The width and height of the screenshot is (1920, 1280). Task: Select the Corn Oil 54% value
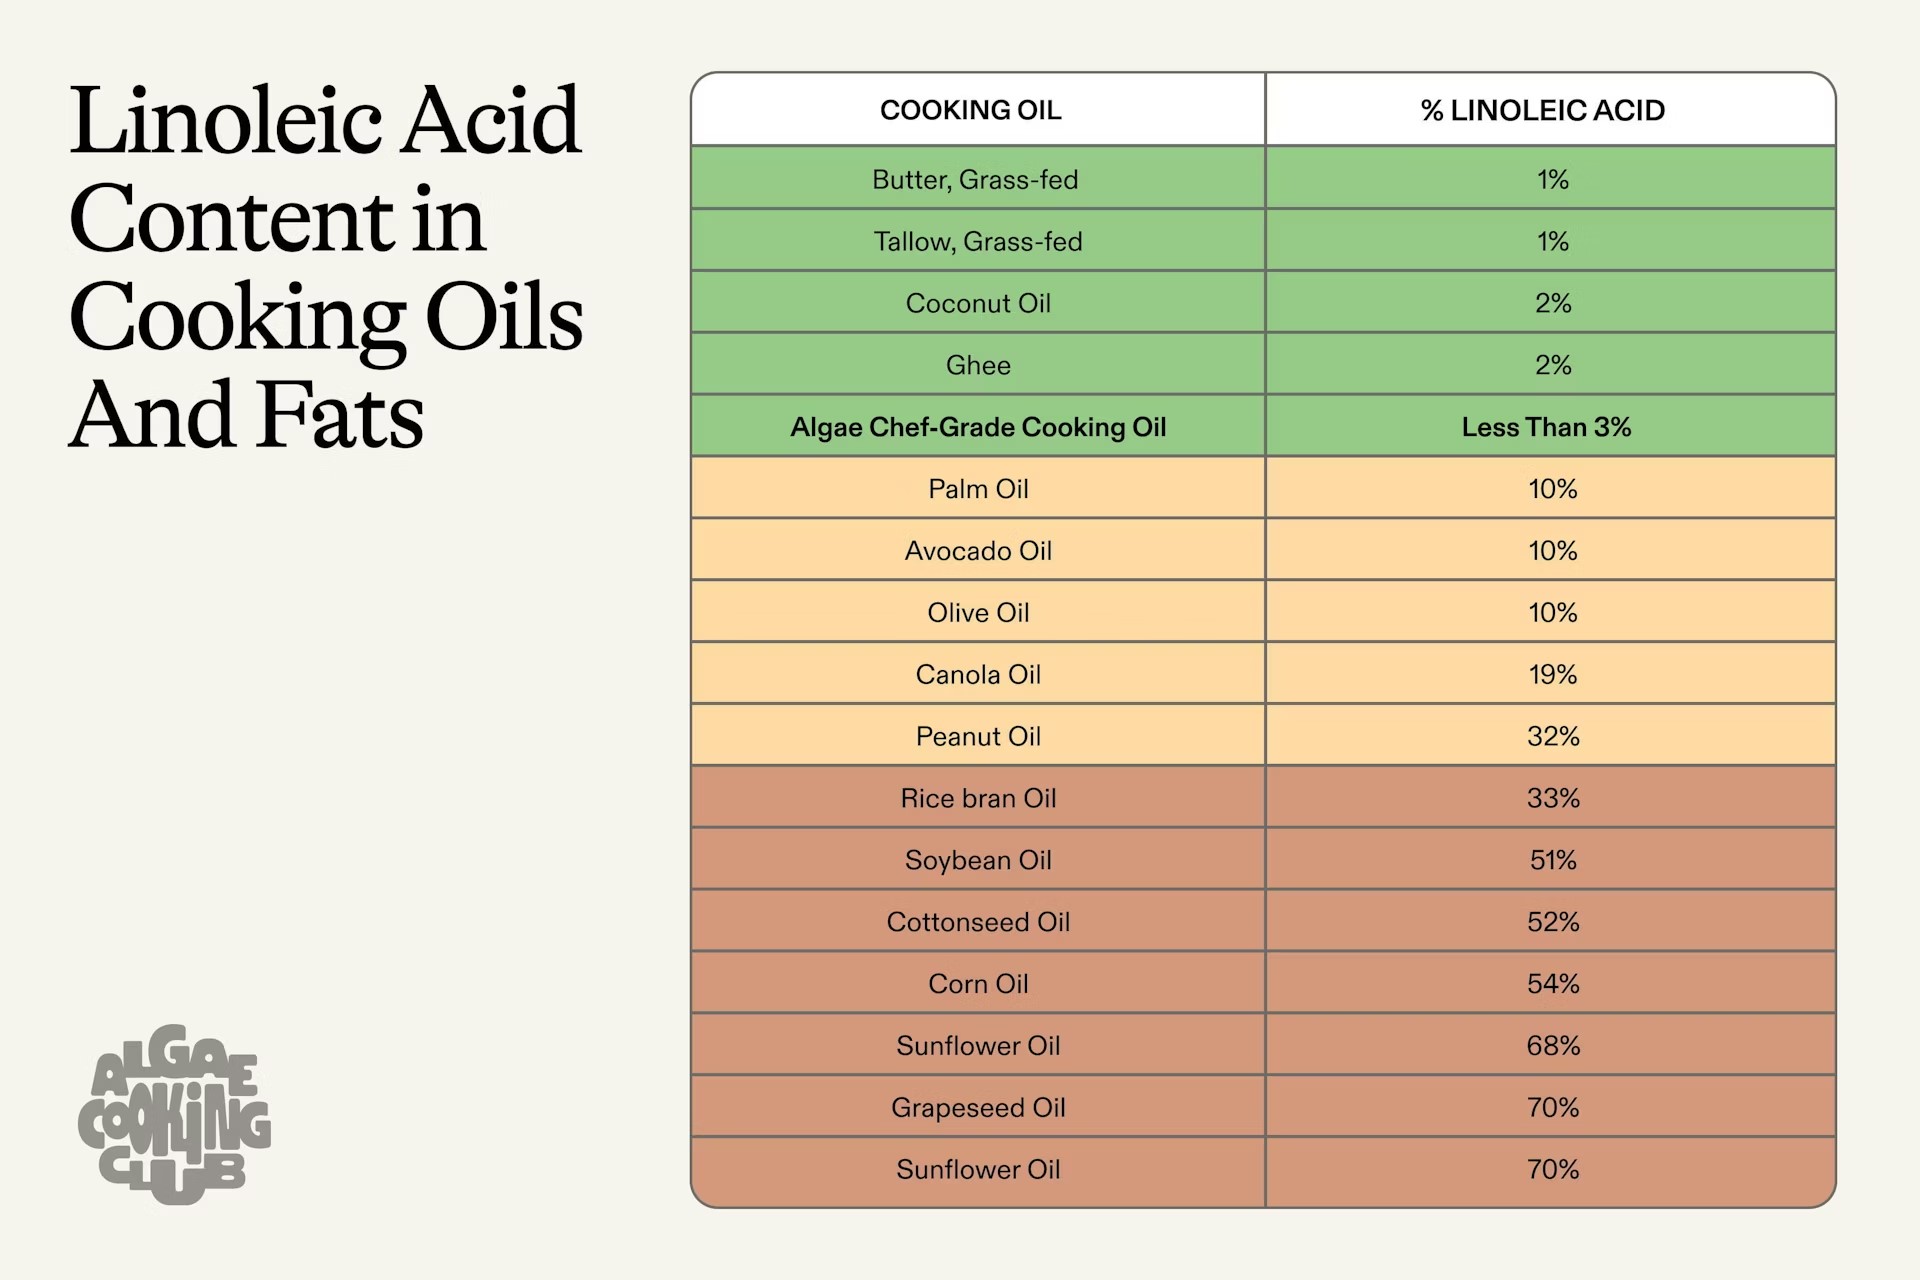coord(1552,984)
